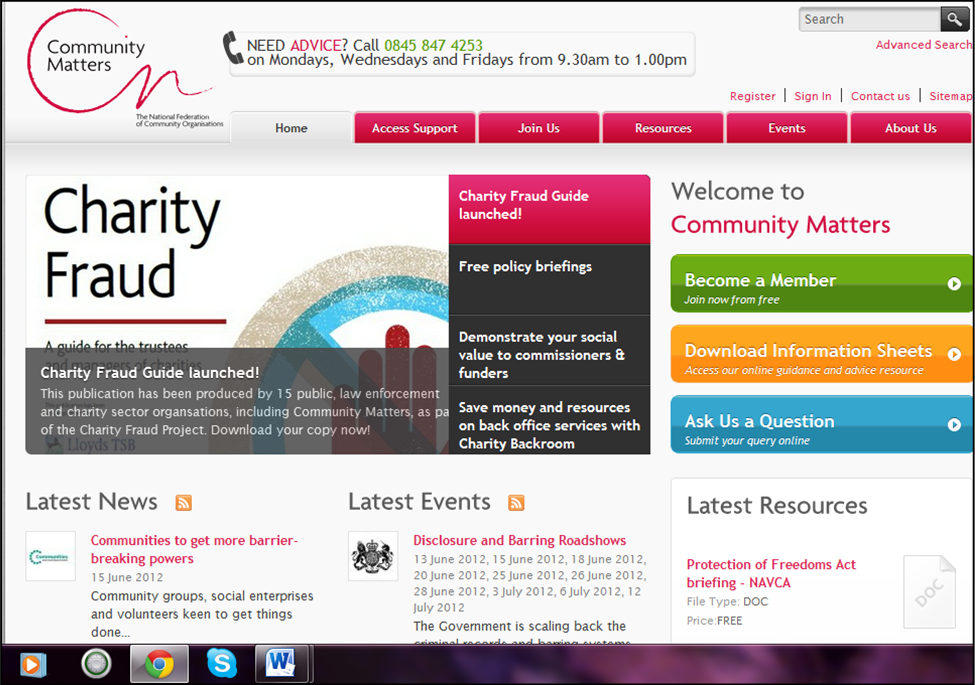The image size is (975, 685).
Task: Click the Register link
Action: tap(752, 96)
